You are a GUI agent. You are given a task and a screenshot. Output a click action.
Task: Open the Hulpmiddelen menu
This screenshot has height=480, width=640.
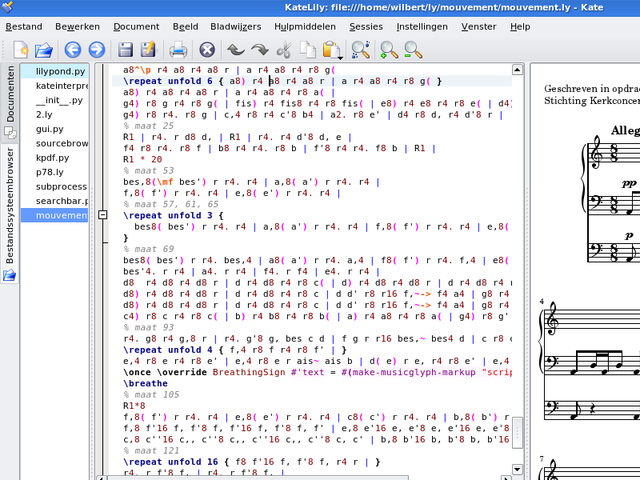tap(305, 27)
